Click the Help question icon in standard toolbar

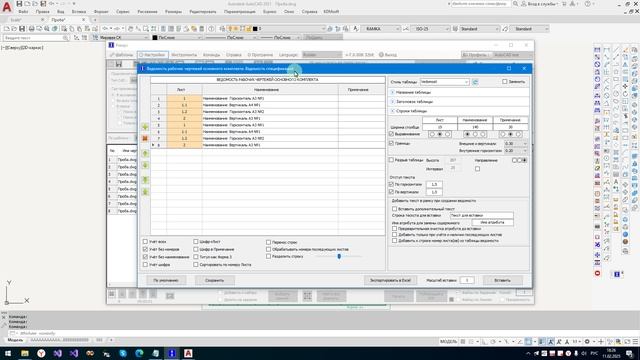coord(211,29)
